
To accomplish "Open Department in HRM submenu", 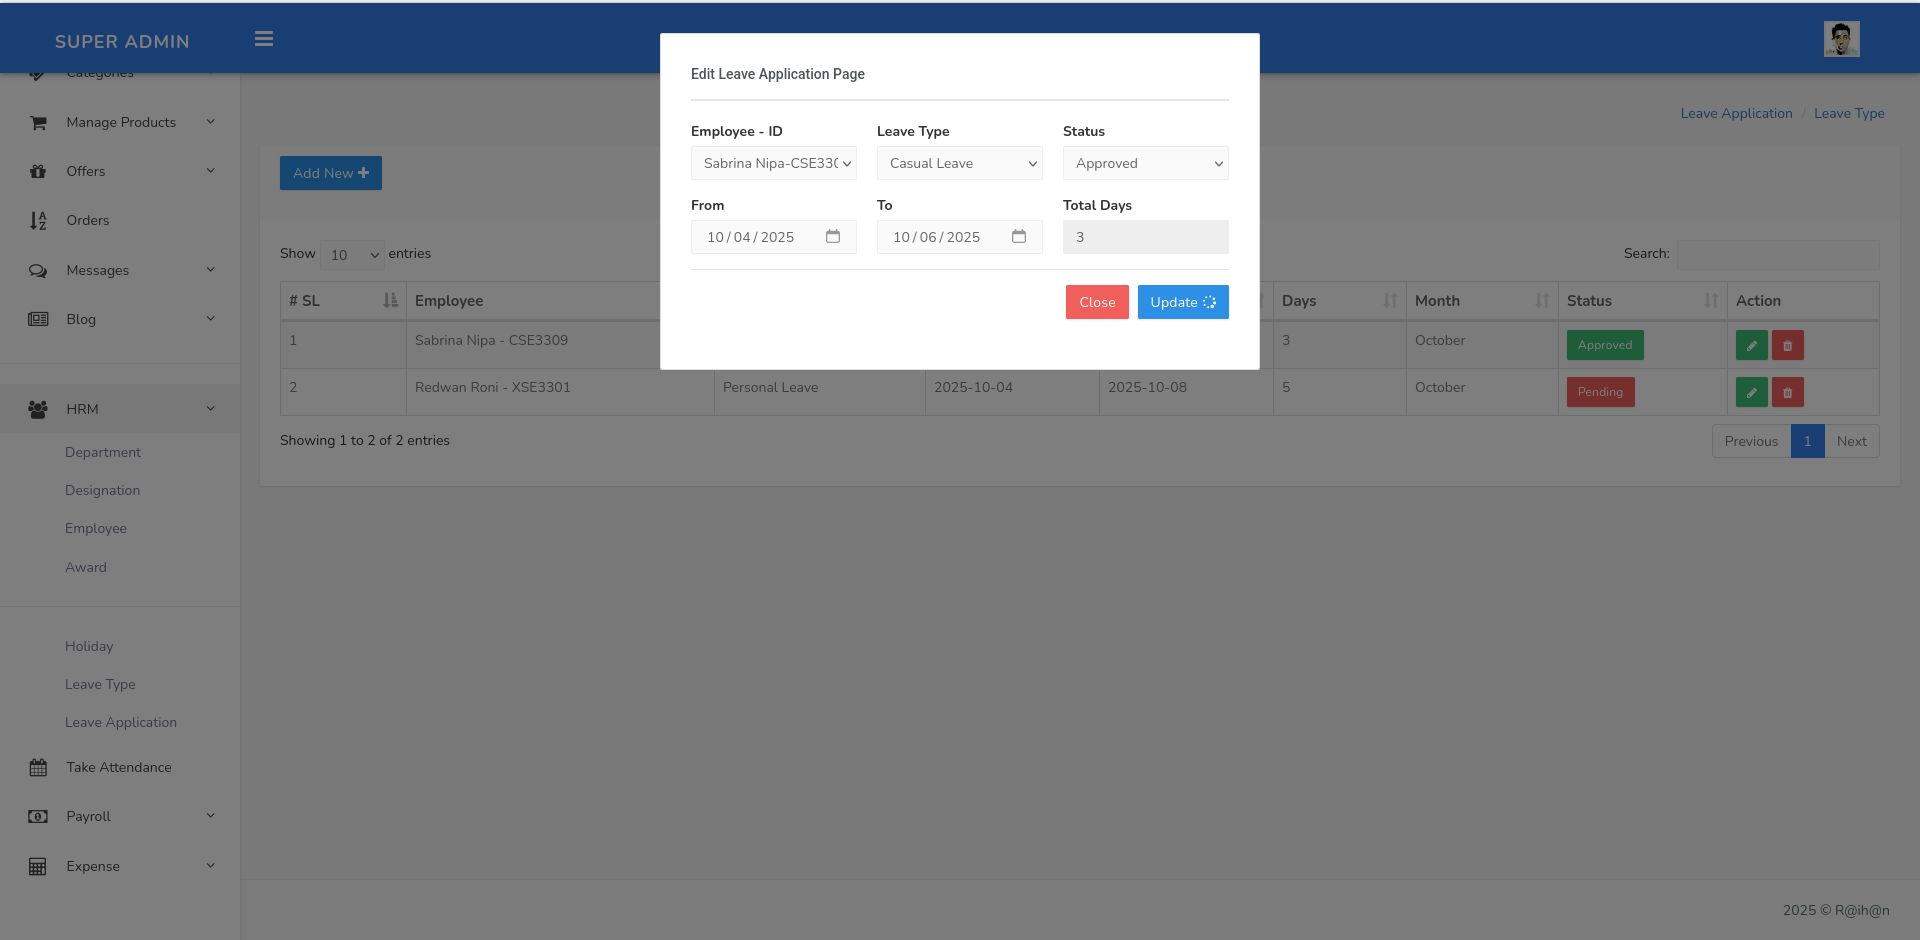I will click(x=103, y=453).
